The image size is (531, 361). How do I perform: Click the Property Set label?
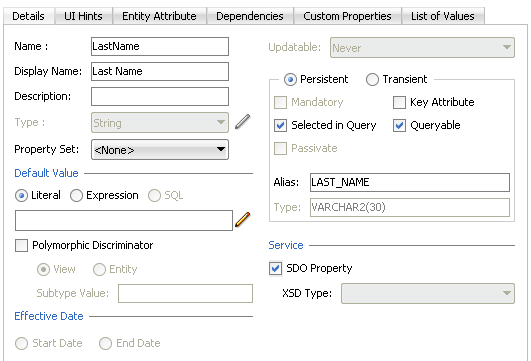(46, 149)
